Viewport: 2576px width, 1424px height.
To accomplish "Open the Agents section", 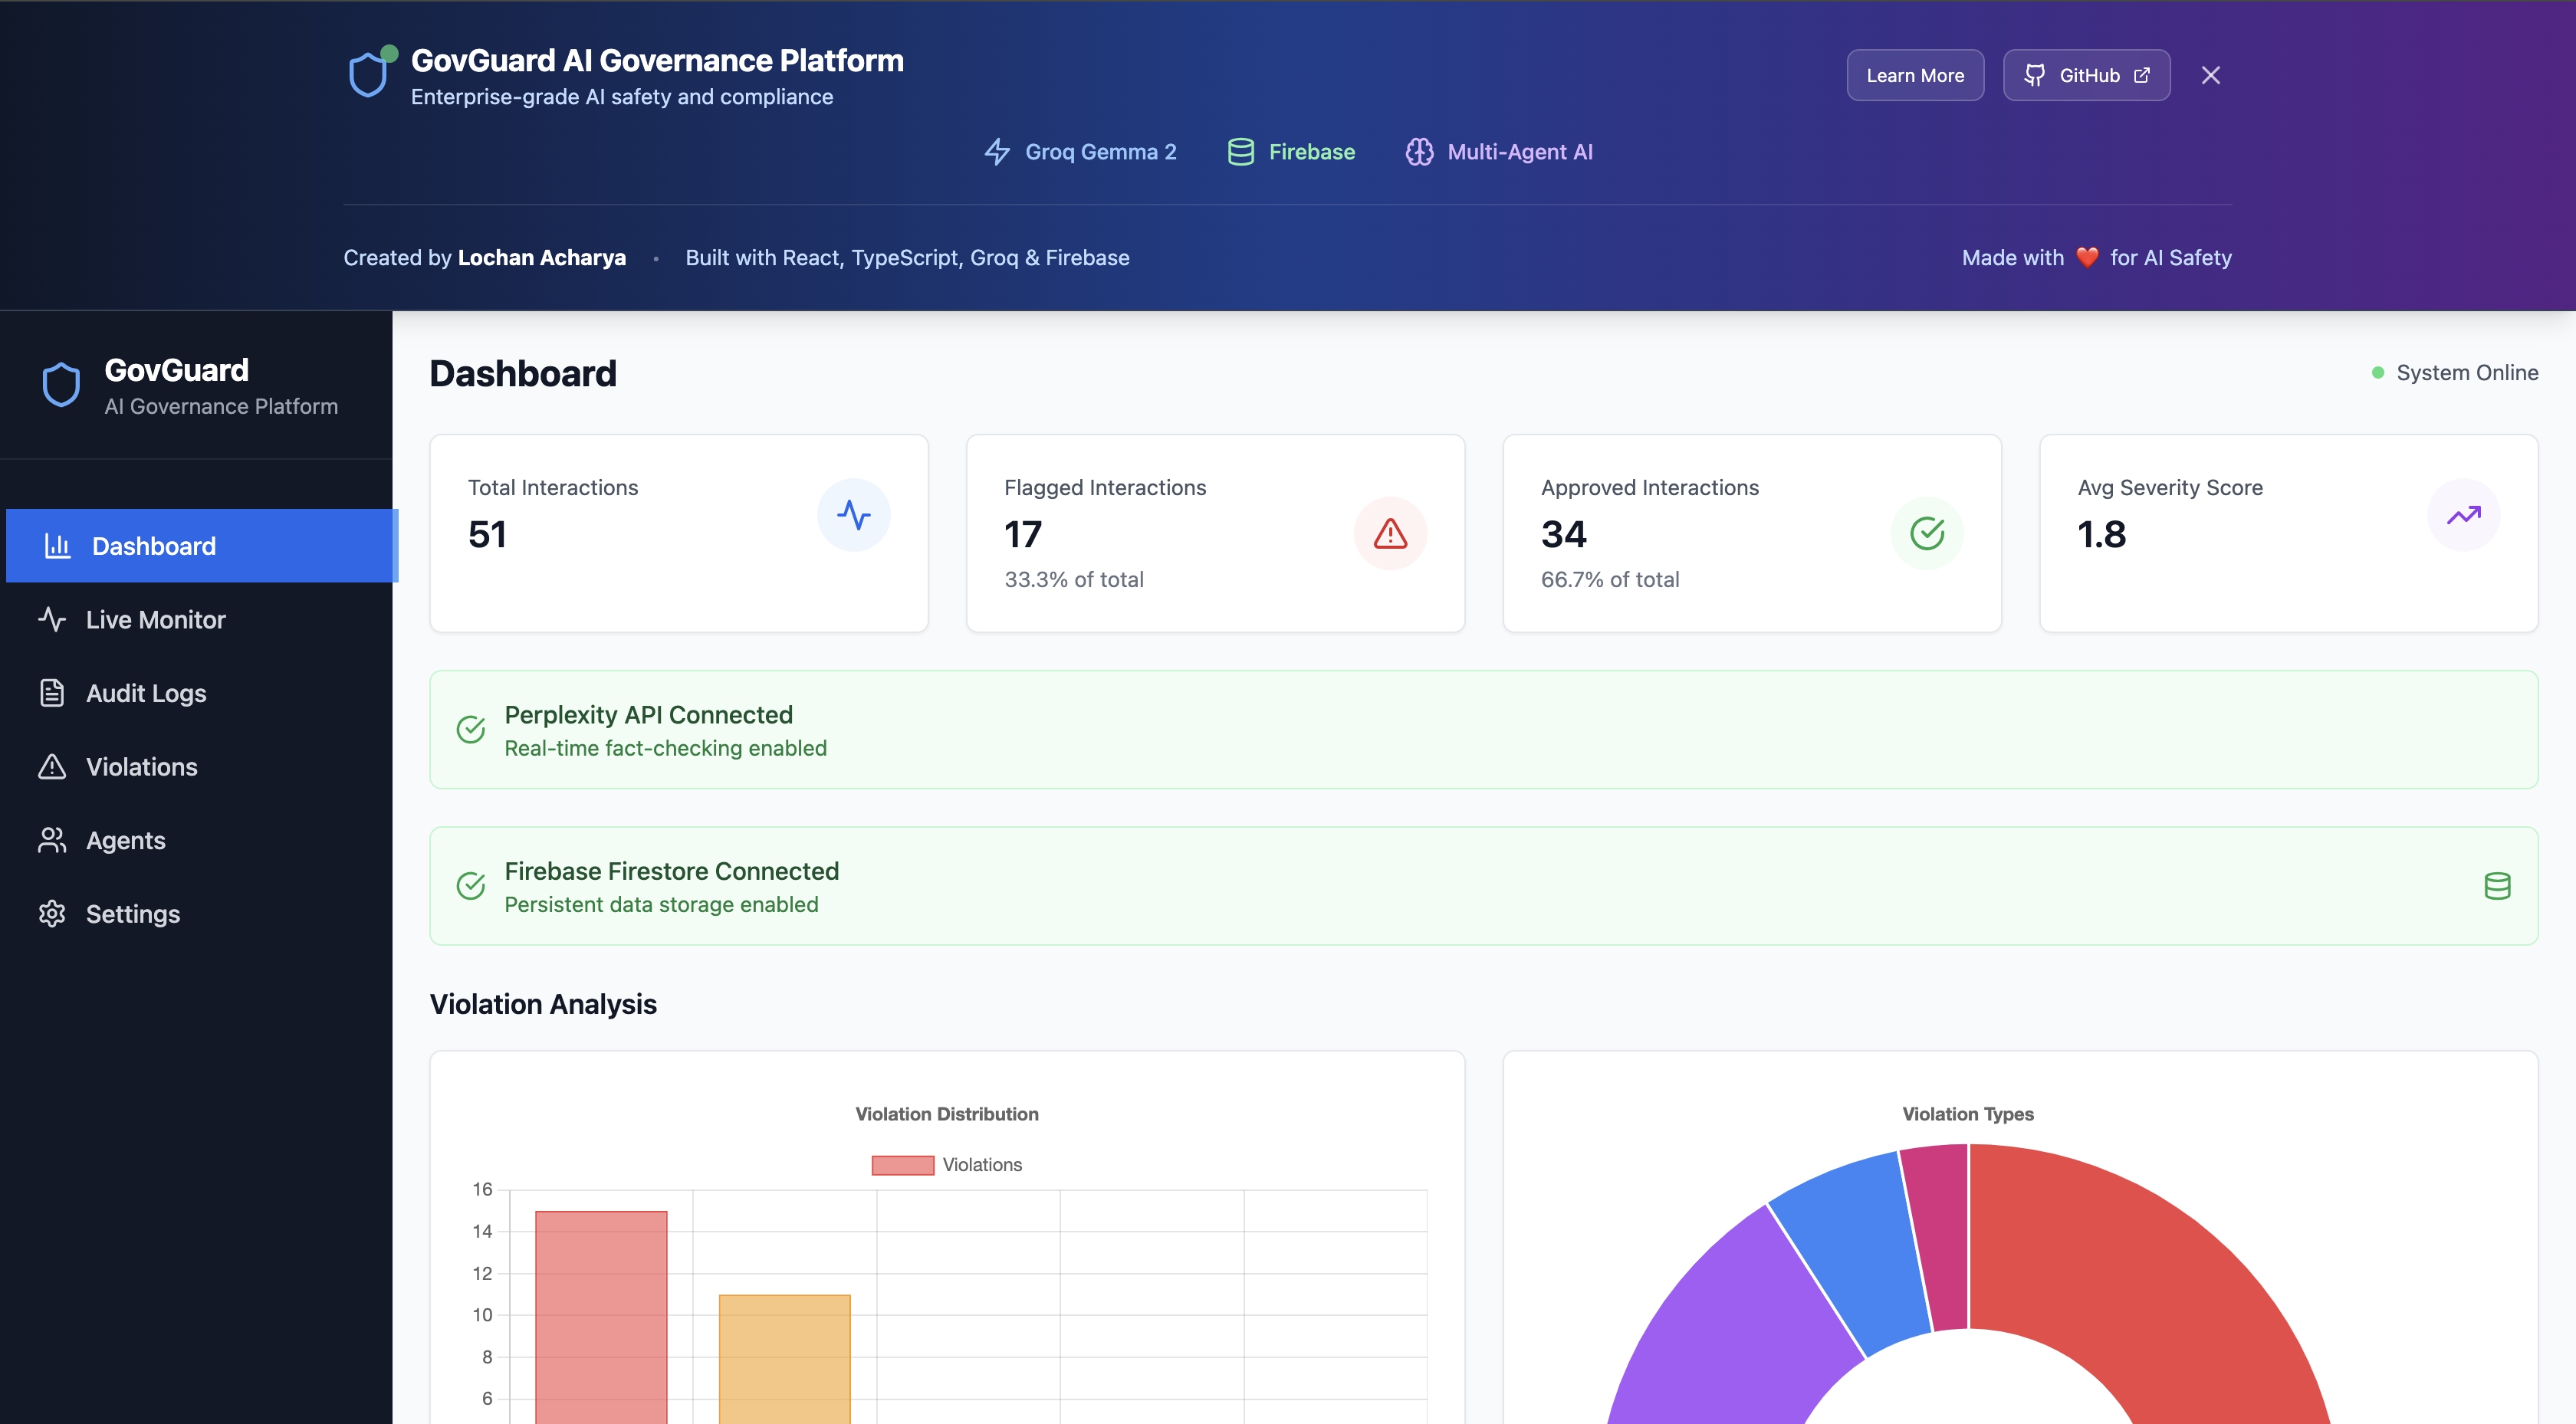I will 125,840.
